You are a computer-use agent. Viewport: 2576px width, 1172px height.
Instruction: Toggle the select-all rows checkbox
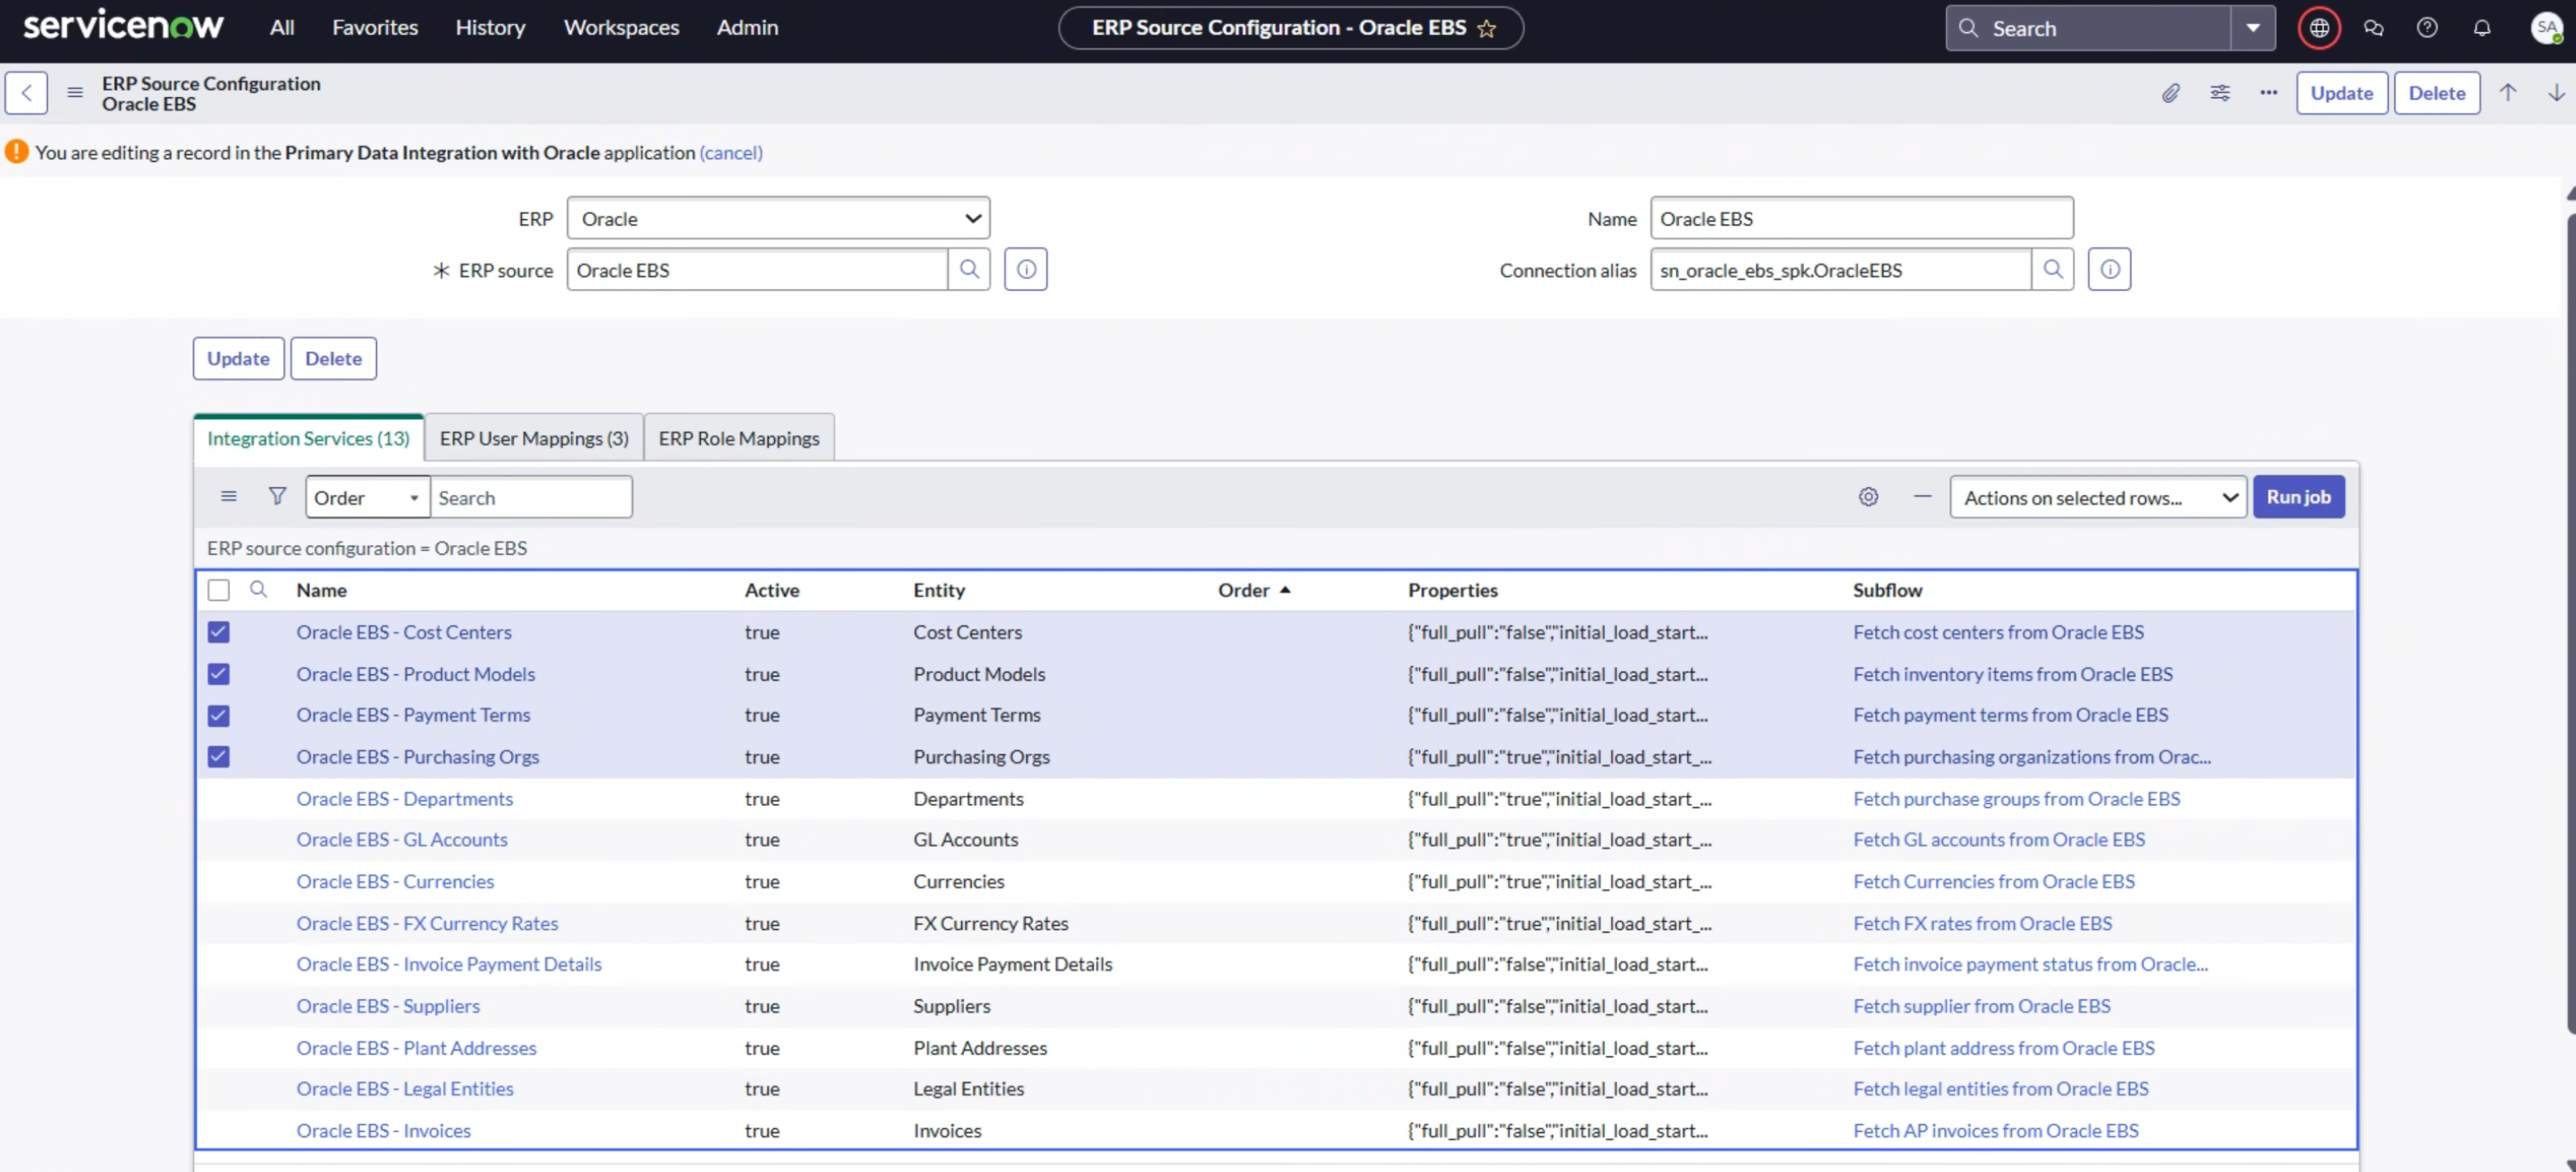[219, 590]
